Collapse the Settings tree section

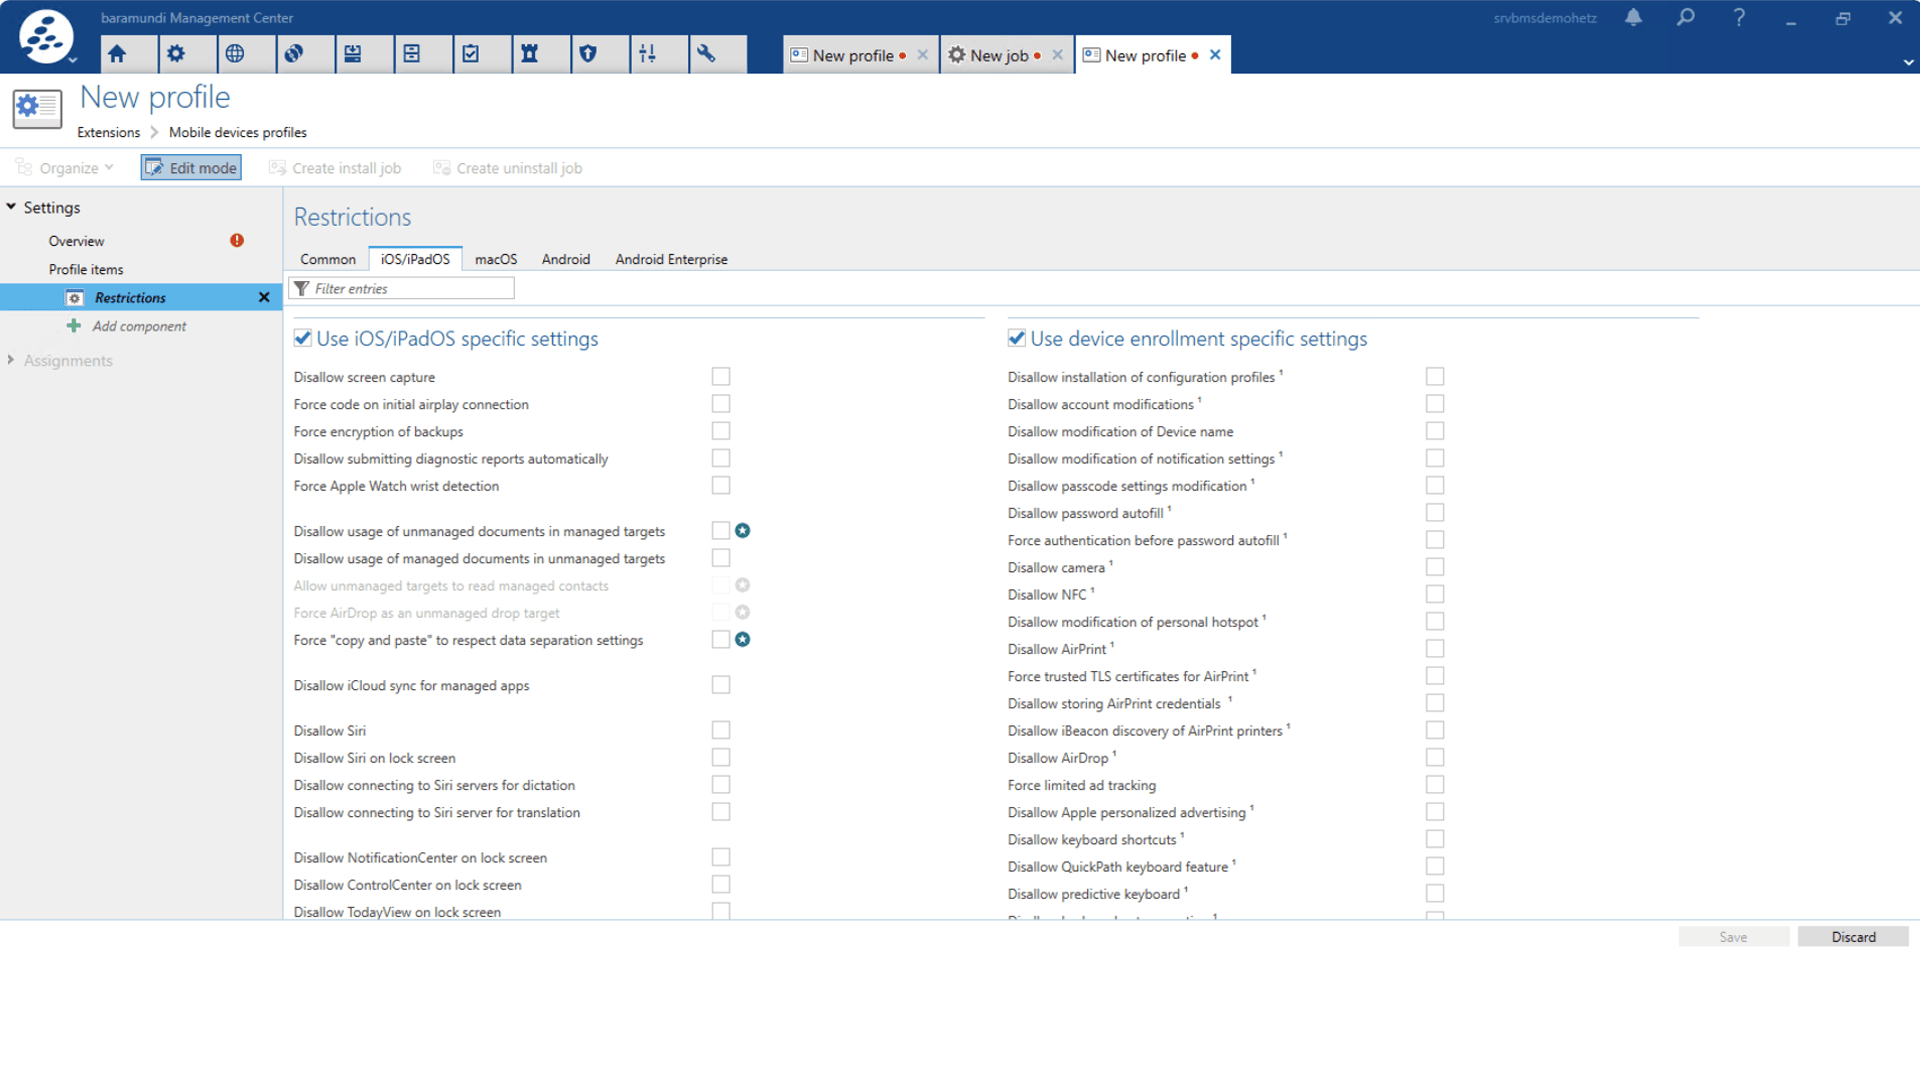click(x=11, y=207)
